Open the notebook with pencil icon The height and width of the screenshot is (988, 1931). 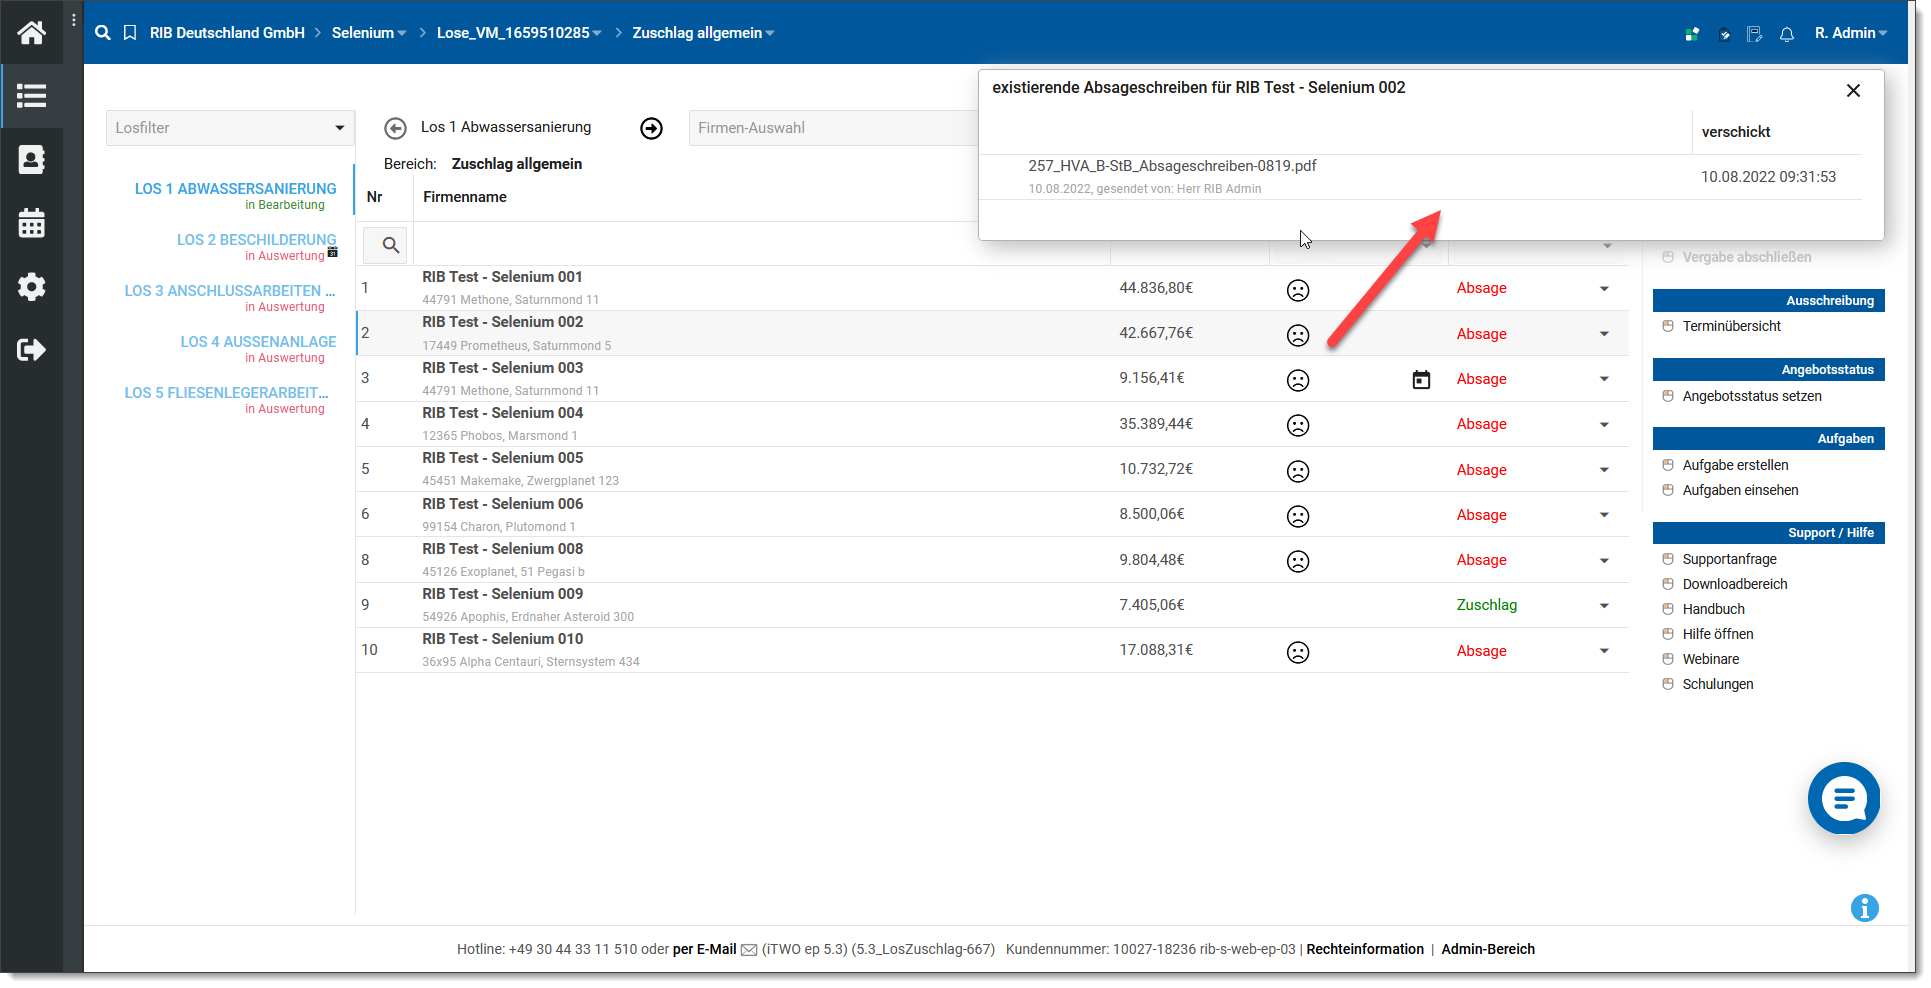(x=1755, y=34)
